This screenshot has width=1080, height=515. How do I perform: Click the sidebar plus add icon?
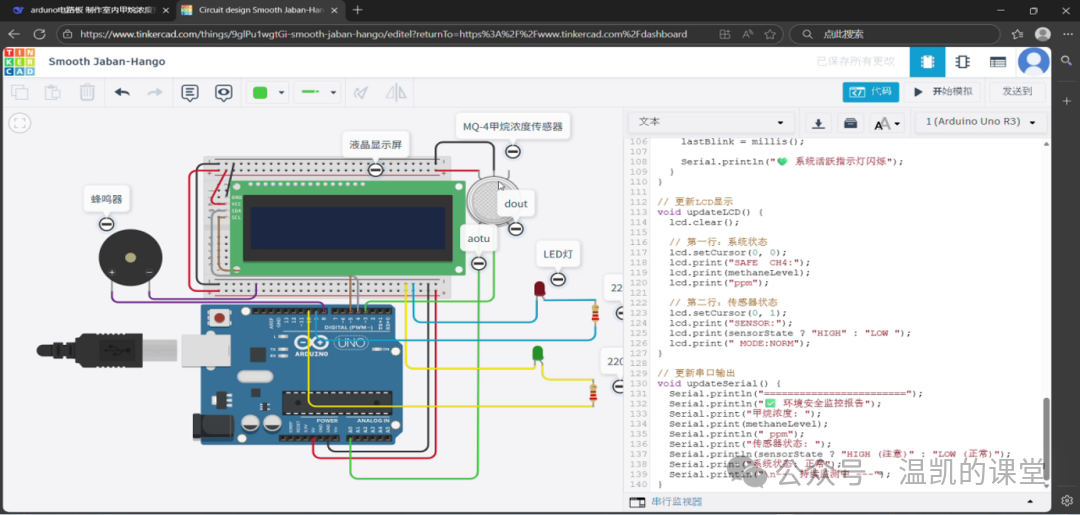point(1066,101)
